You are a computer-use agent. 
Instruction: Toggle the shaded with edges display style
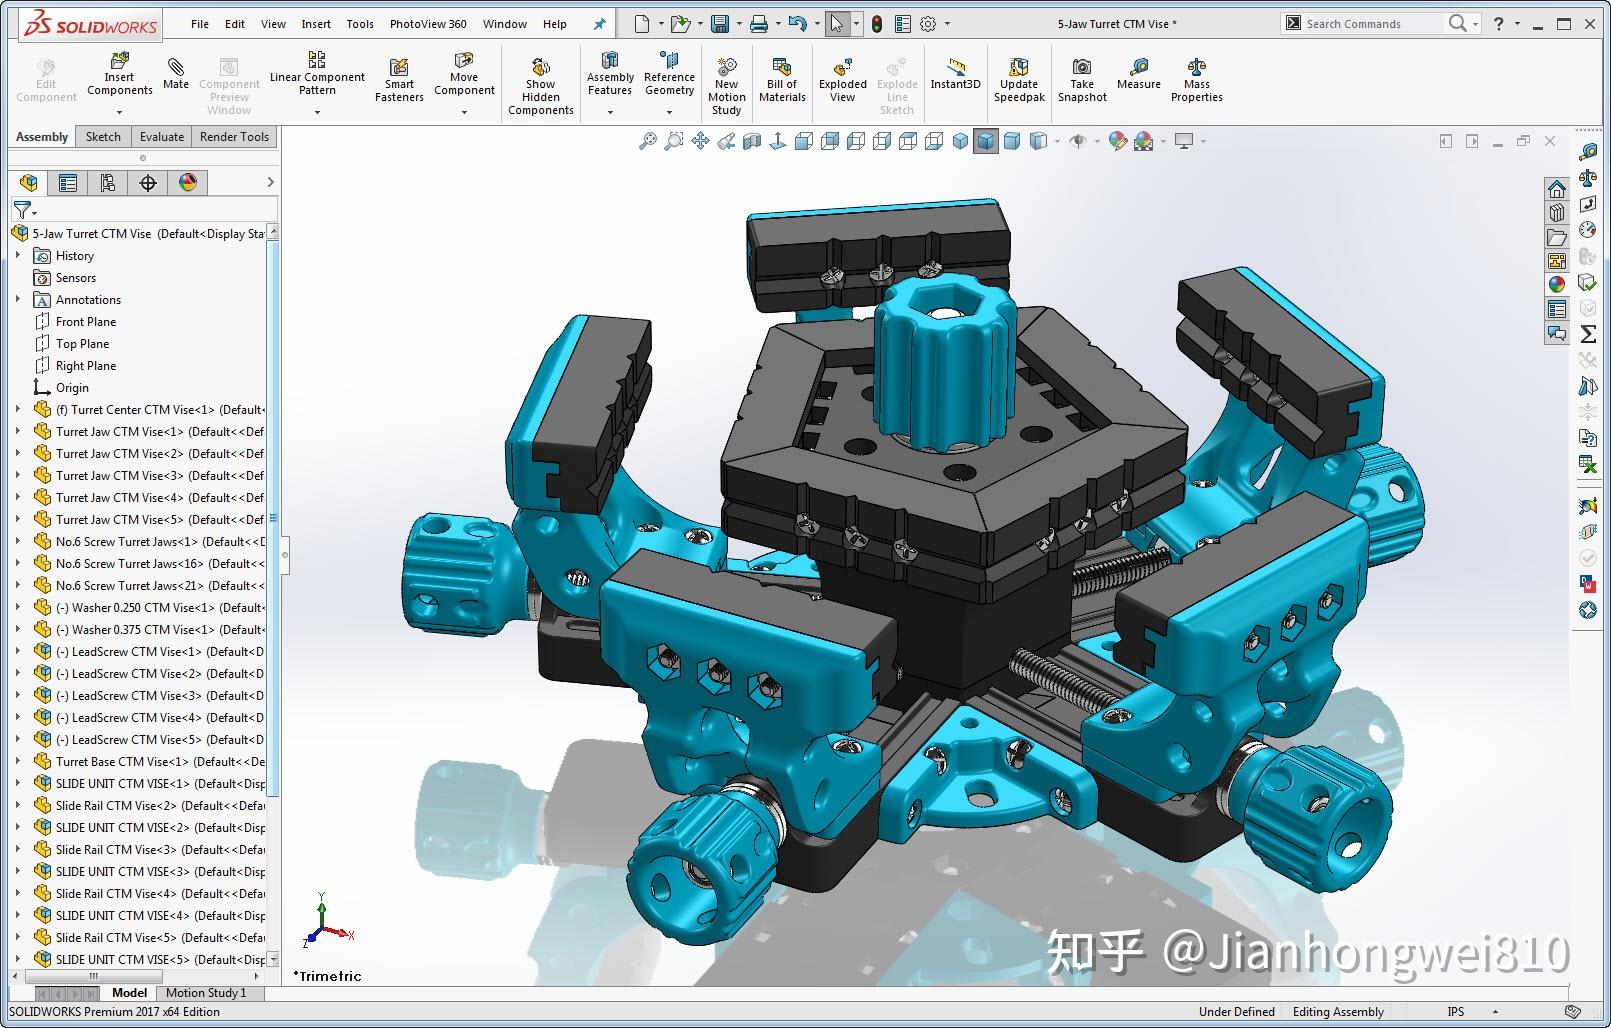984,141
